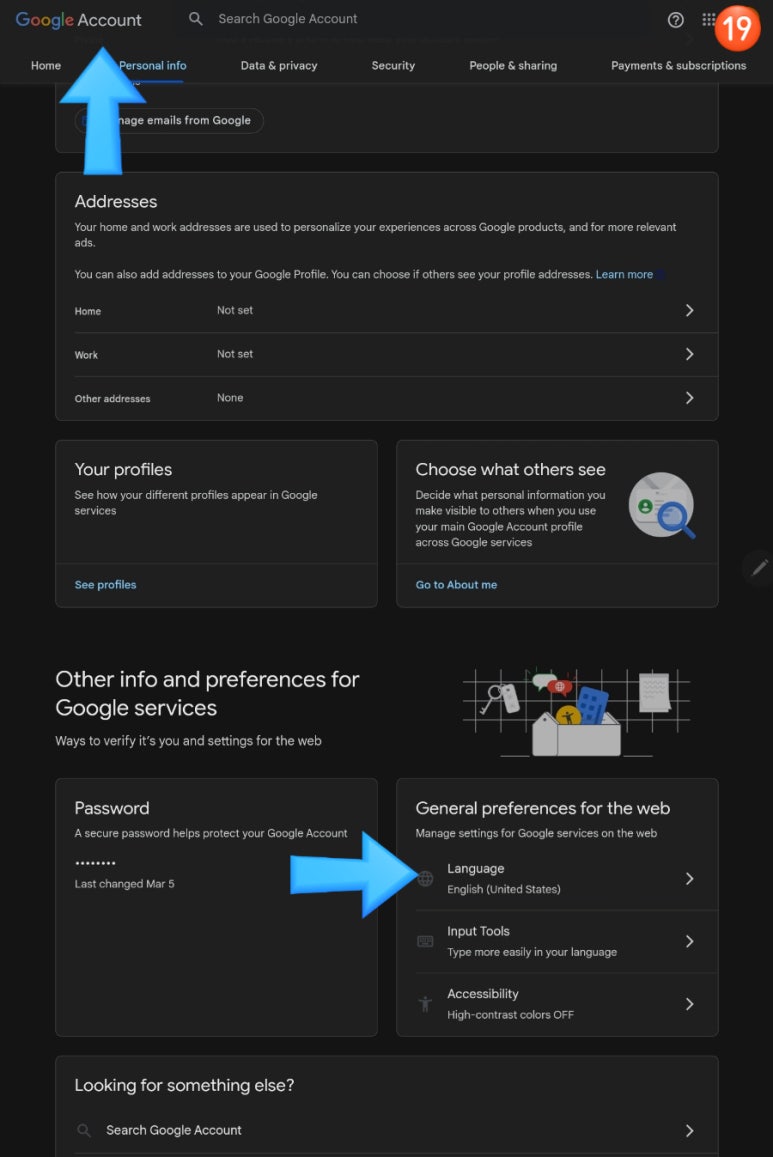Click the pencil edit icon at right edge

coord(759,567)
